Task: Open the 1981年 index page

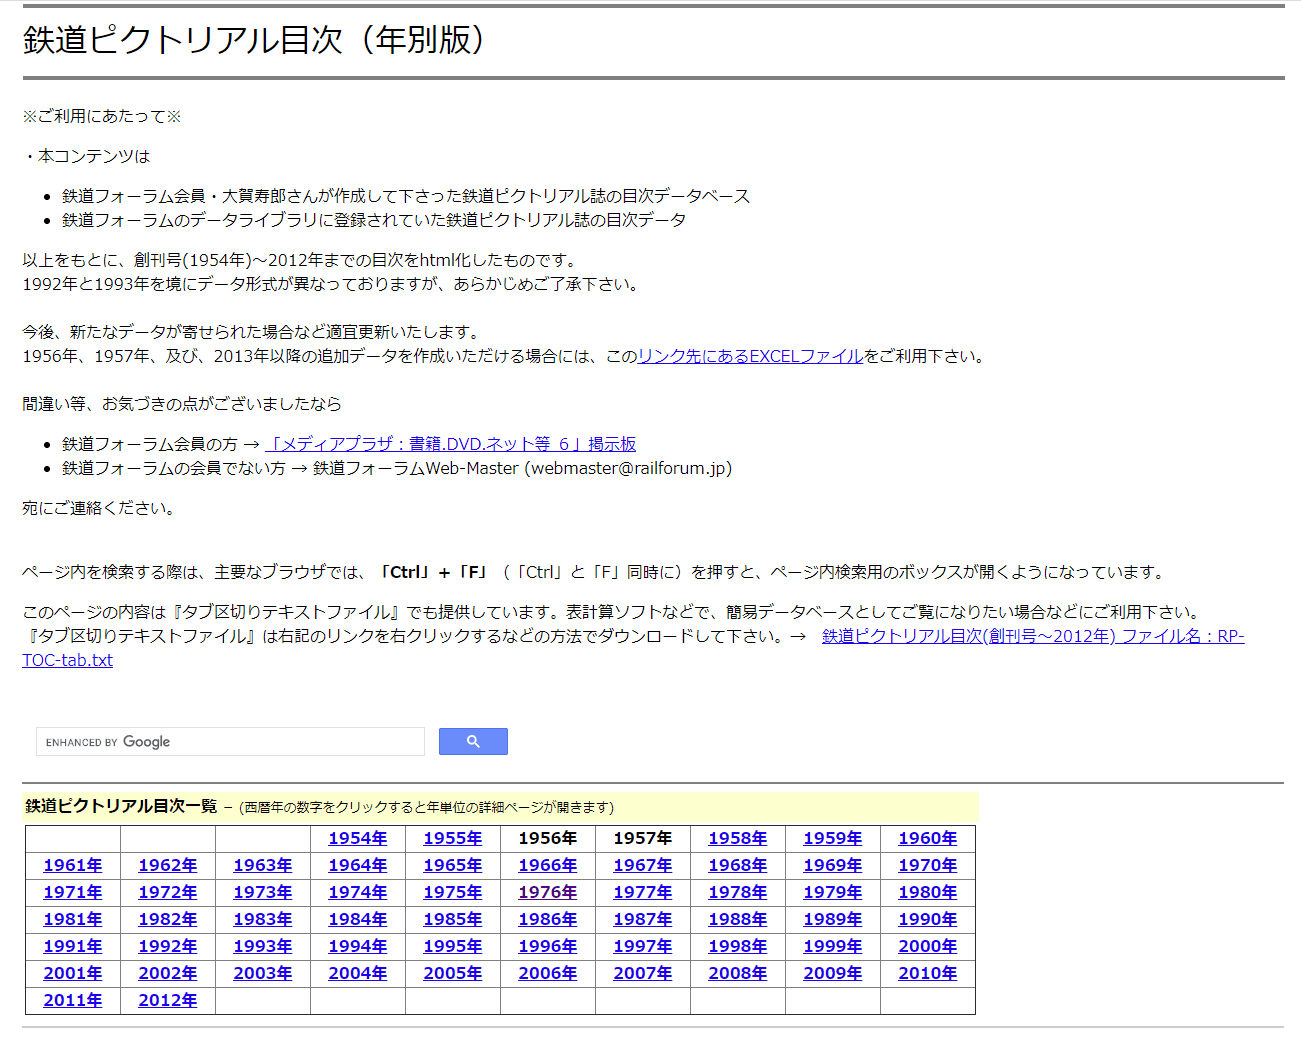Action: (x=73, y=919)
